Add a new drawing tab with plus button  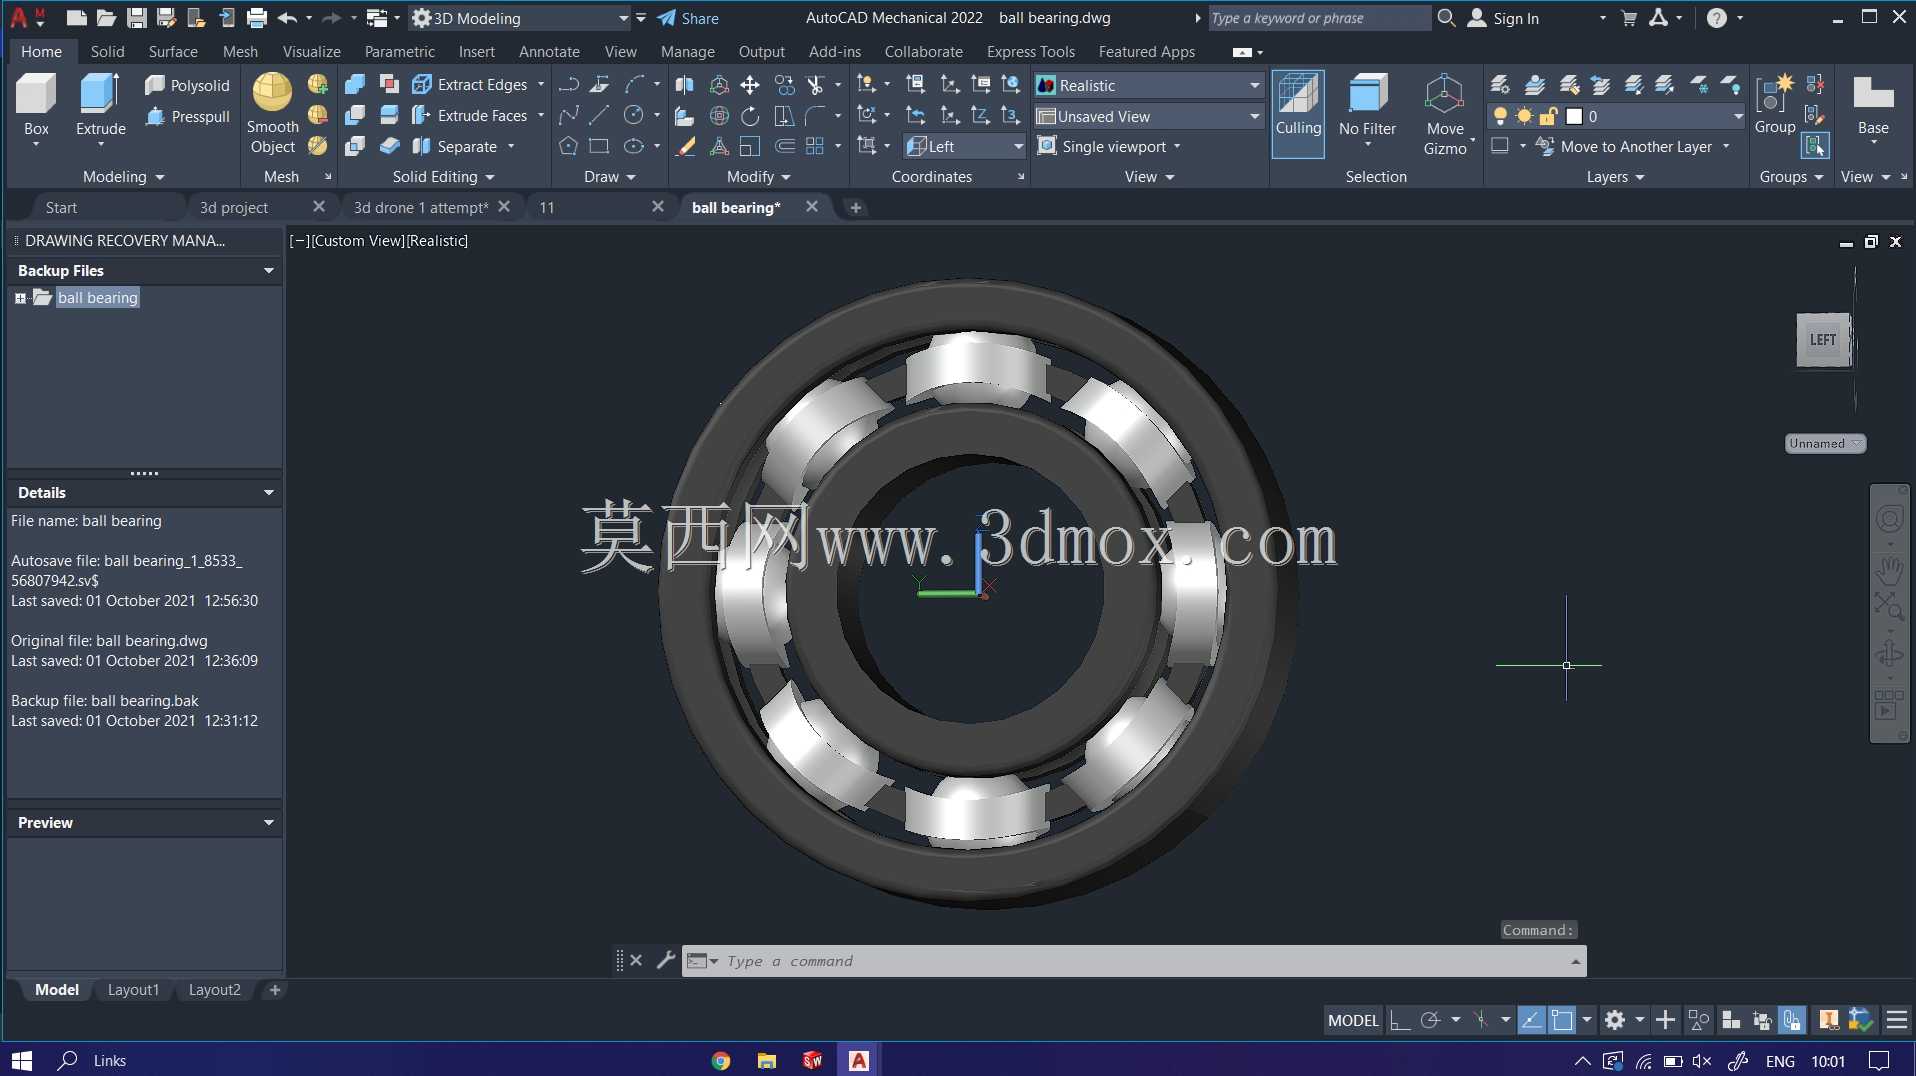(x=855, y=207)
